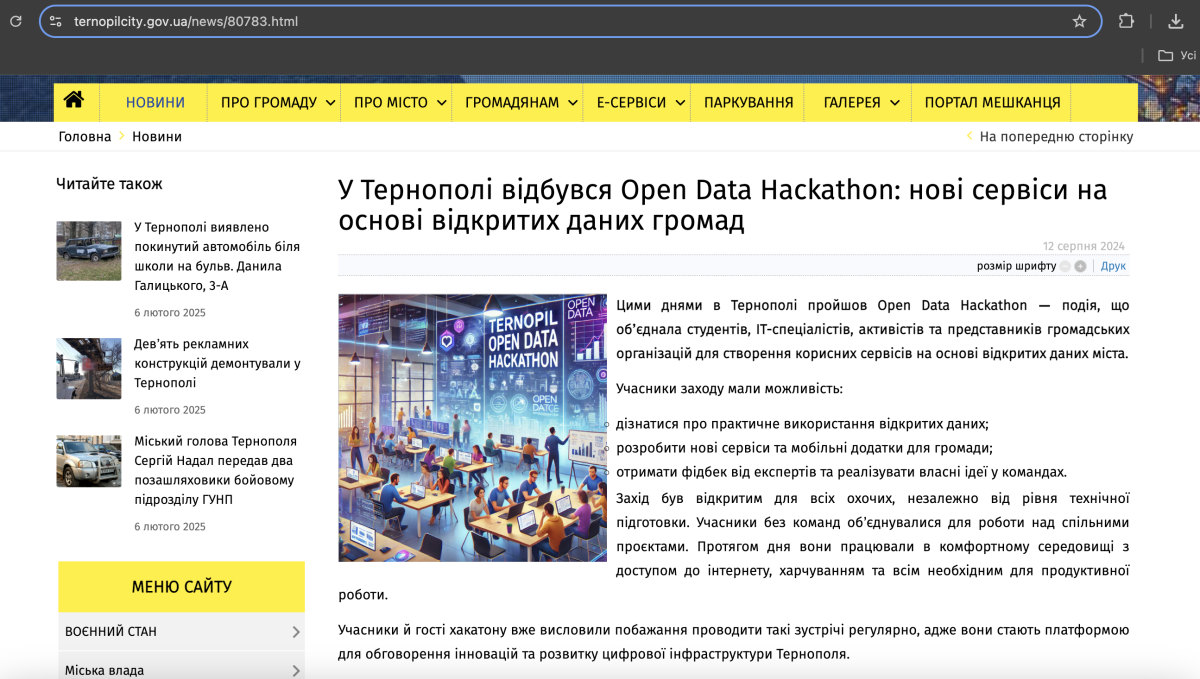Image resolution: width=1200 pixels, height=679 pixels.
Task: Open the browser extensions puzzle icon
Action: [1126, 21]
